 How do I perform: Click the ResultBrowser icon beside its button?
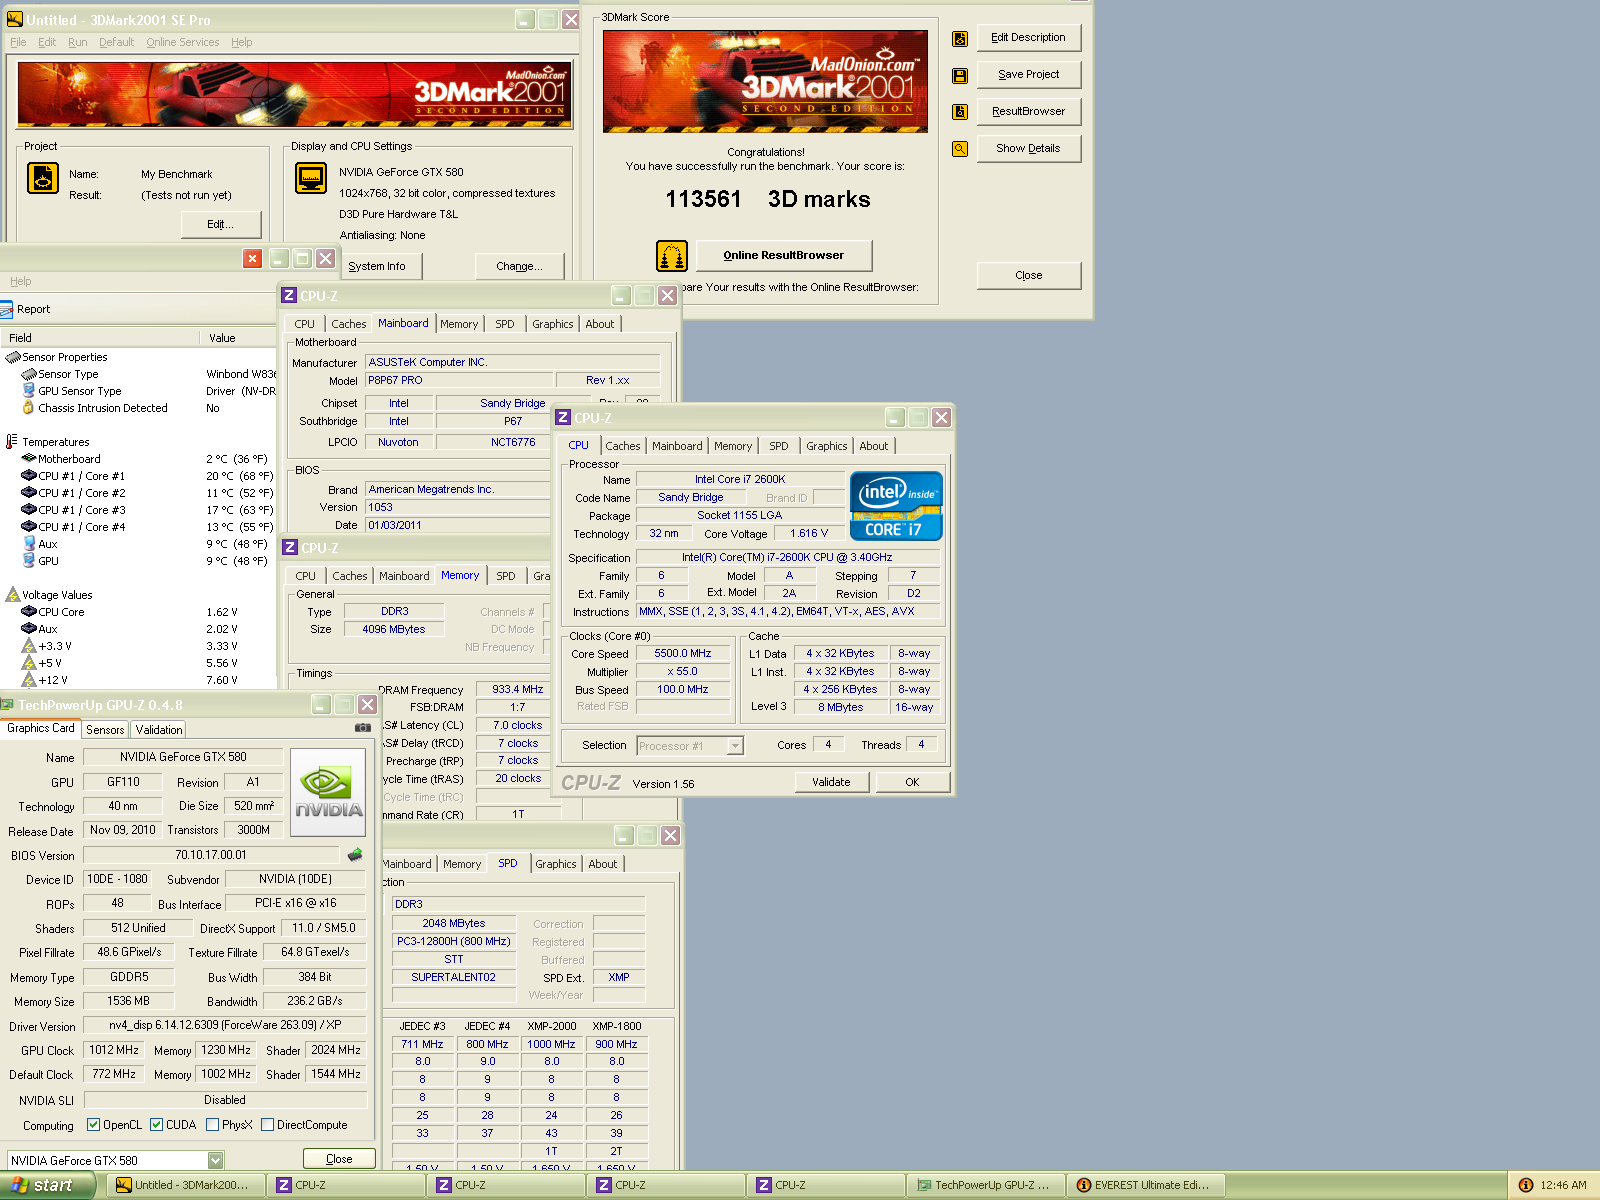[x=960, y=112]
